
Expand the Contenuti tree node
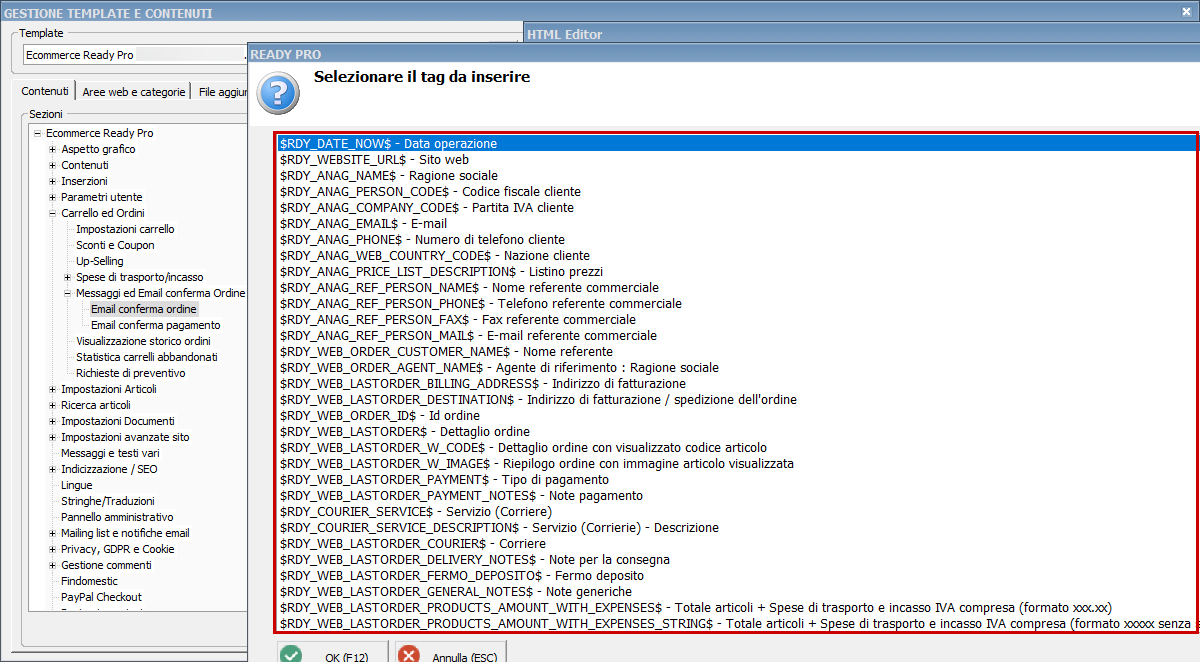pos(52,165)
